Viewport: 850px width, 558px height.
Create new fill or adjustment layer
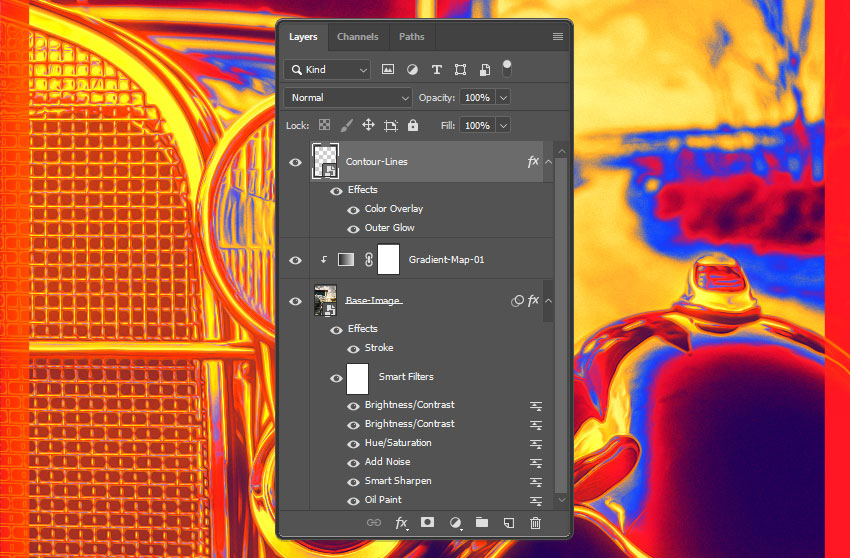[x=455, y=523]
